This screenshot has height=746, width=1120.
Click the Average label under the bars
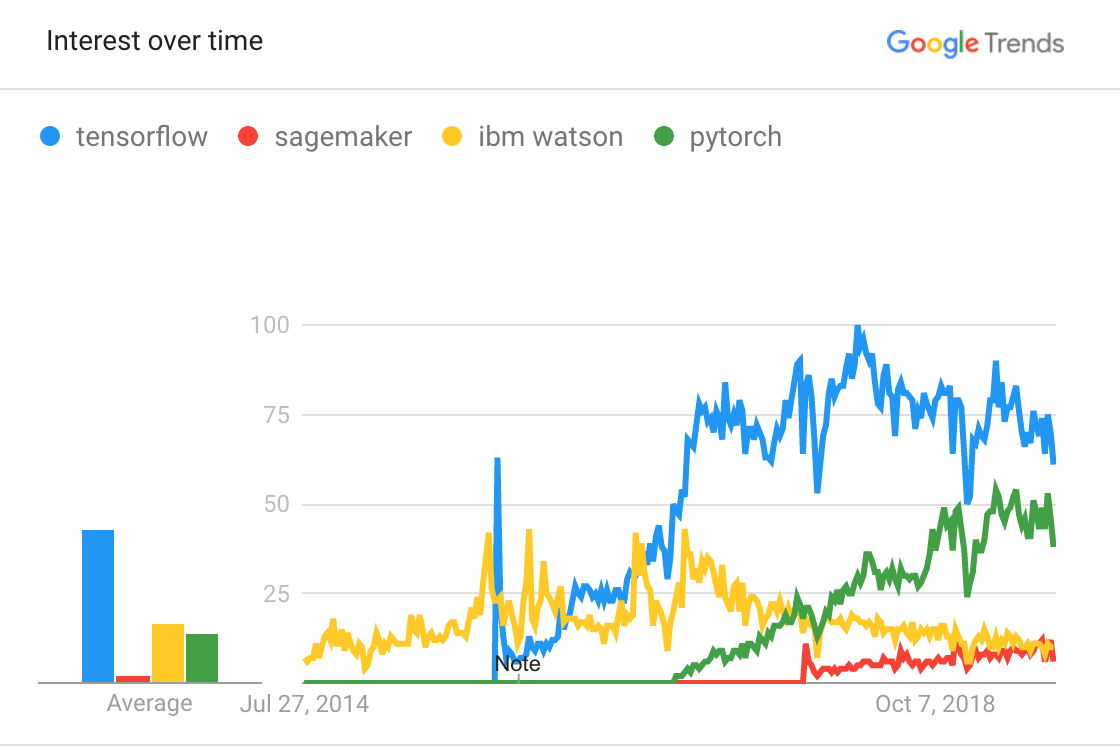pos(150,704)
